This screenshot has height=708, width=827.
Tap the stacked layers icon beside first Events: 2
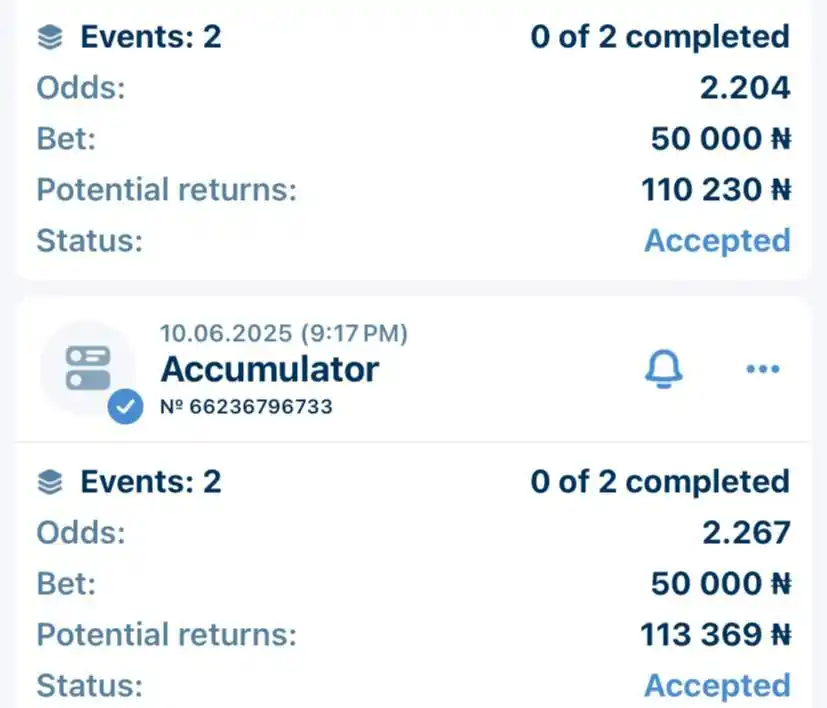pyautogui.click(x=50, y=37)
